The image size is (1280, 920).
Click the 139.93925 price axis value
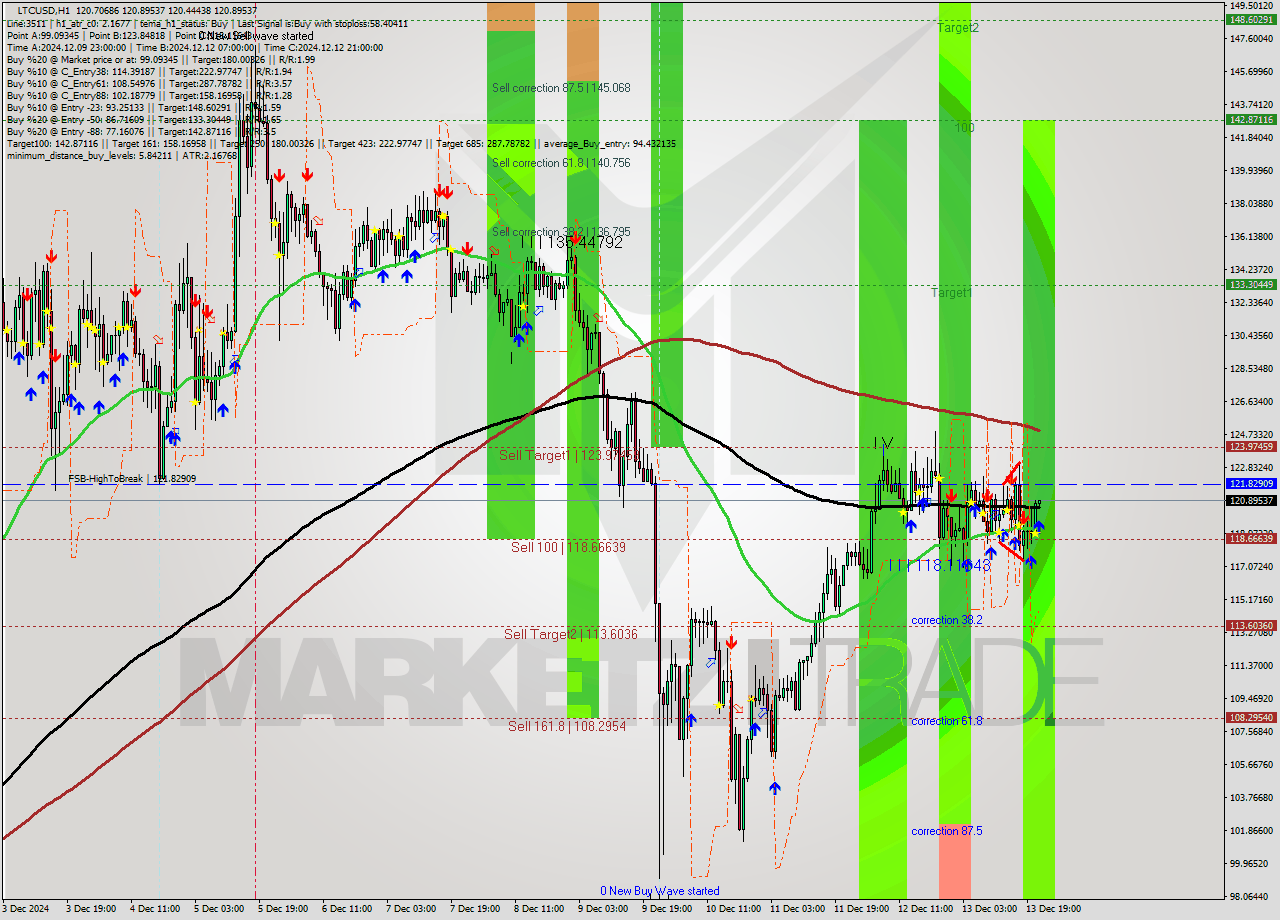1251,170
